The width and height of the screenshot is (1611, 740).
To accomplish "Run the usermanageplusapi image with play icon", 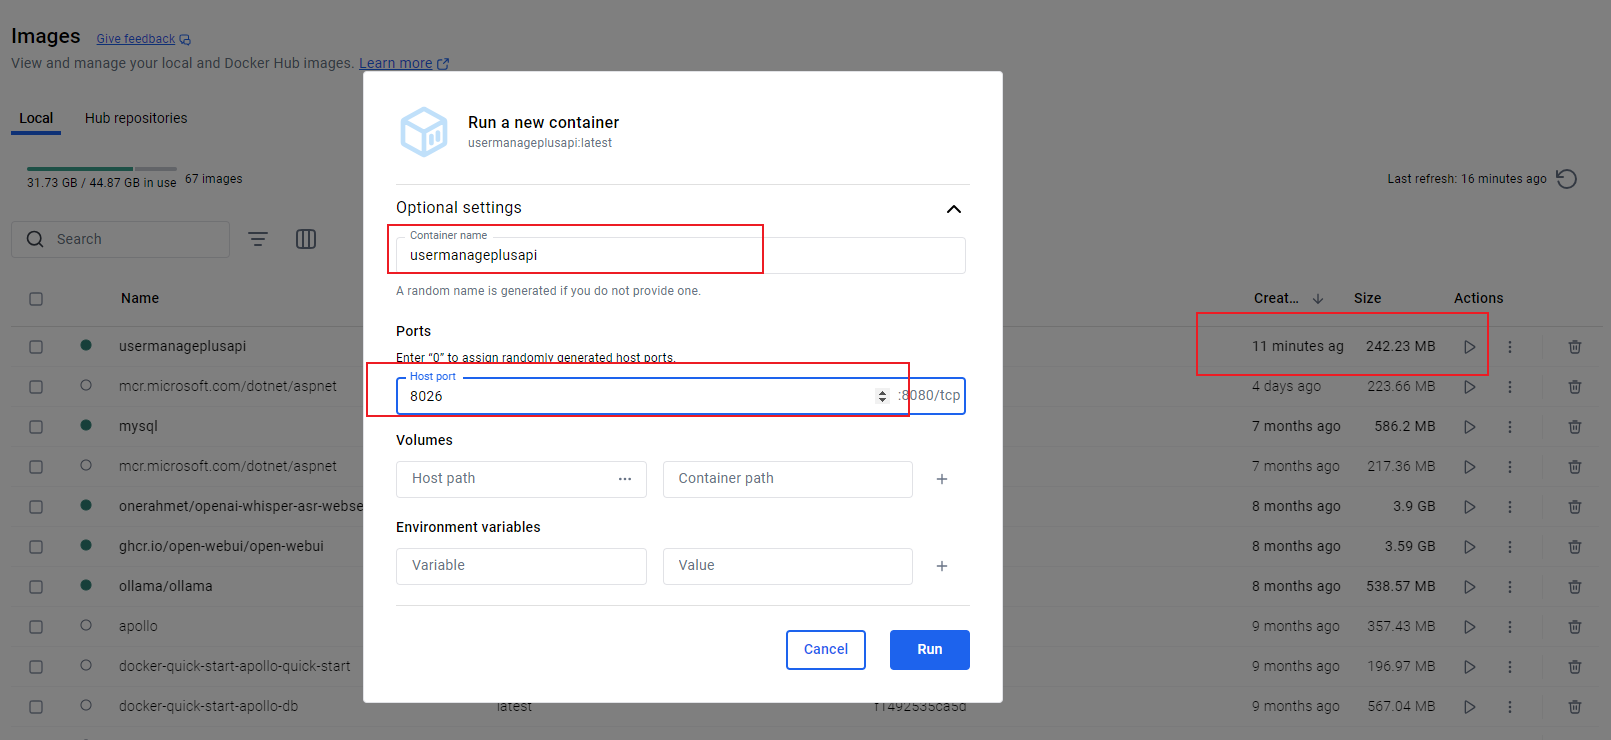I will (1469, 347).
